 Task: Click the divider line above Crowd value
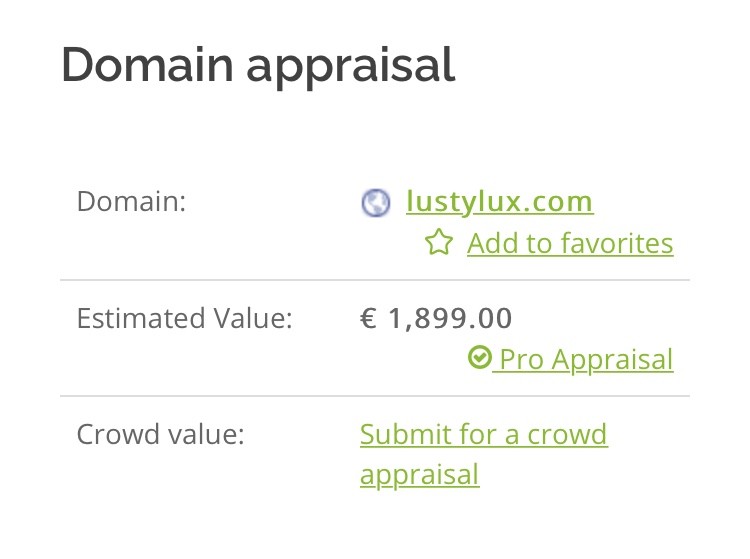pyautogui.click(x=375, y=396)
